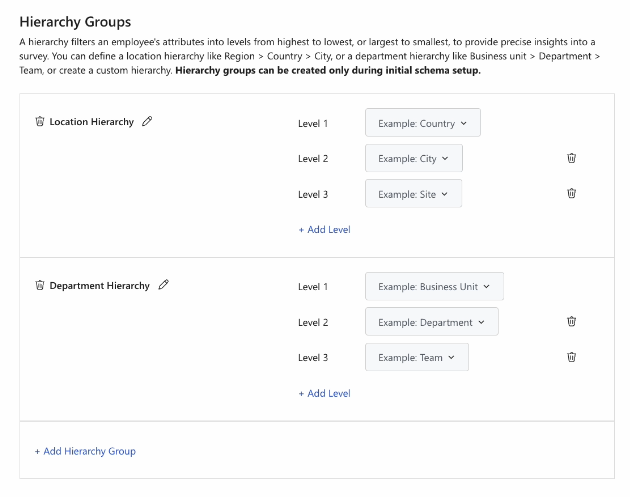
Task: Rename Department Hierarchy using pencil icon
Action: 163,285
